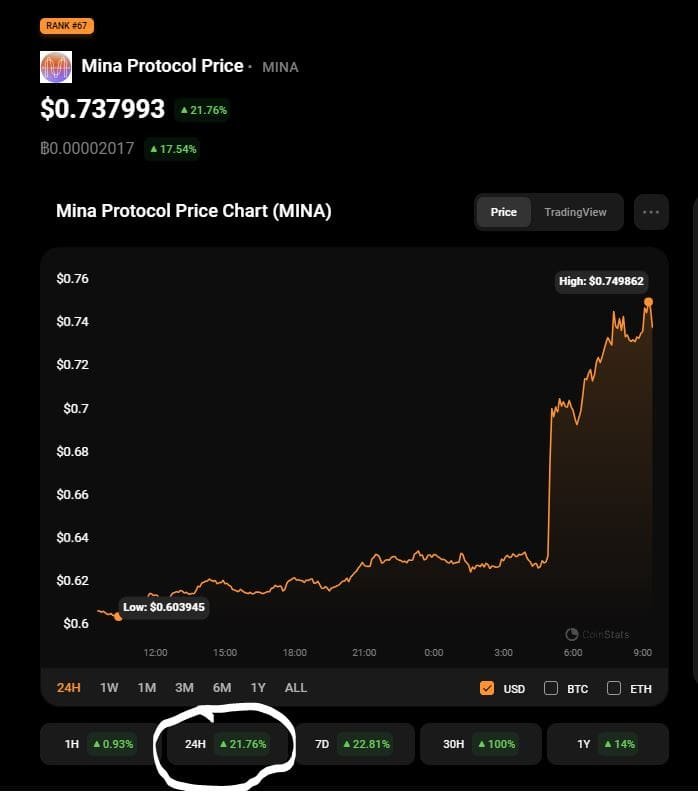The image size is (698, 793).
Task: Select the 1W time range
Action: 110,688
